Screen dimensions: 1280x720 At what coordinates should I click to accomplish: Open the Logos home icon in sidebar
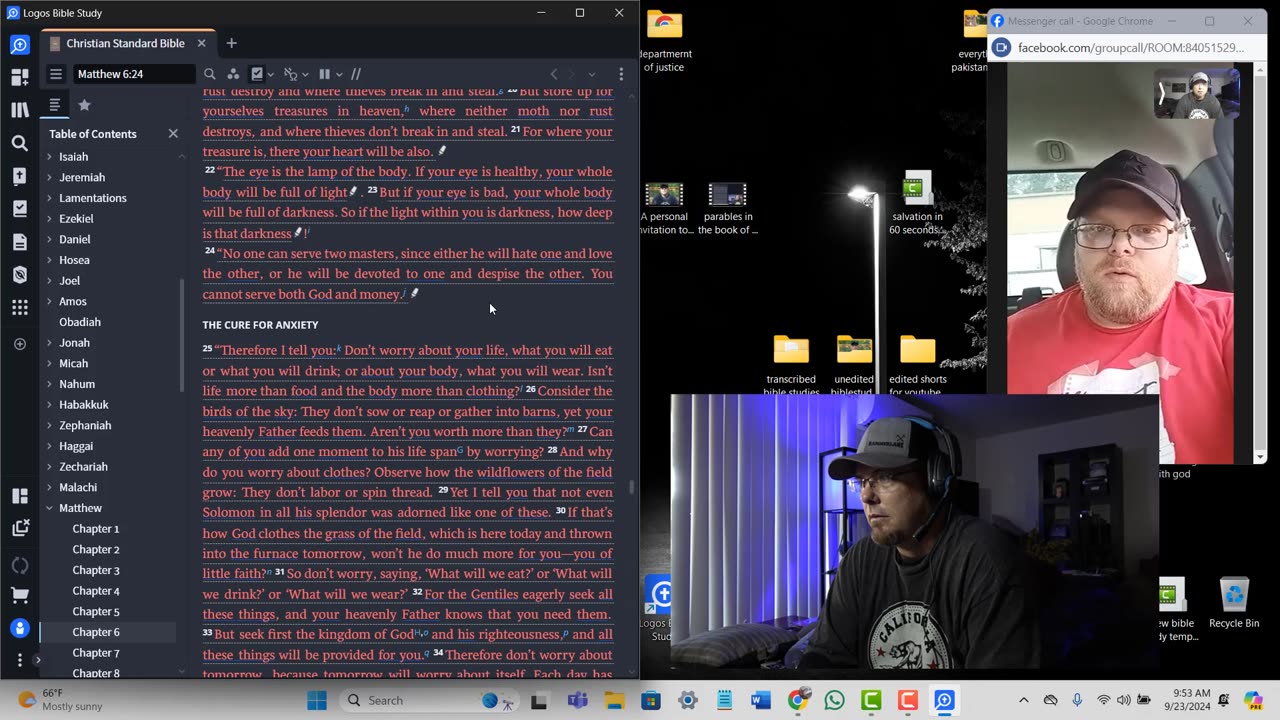[20, 45]
